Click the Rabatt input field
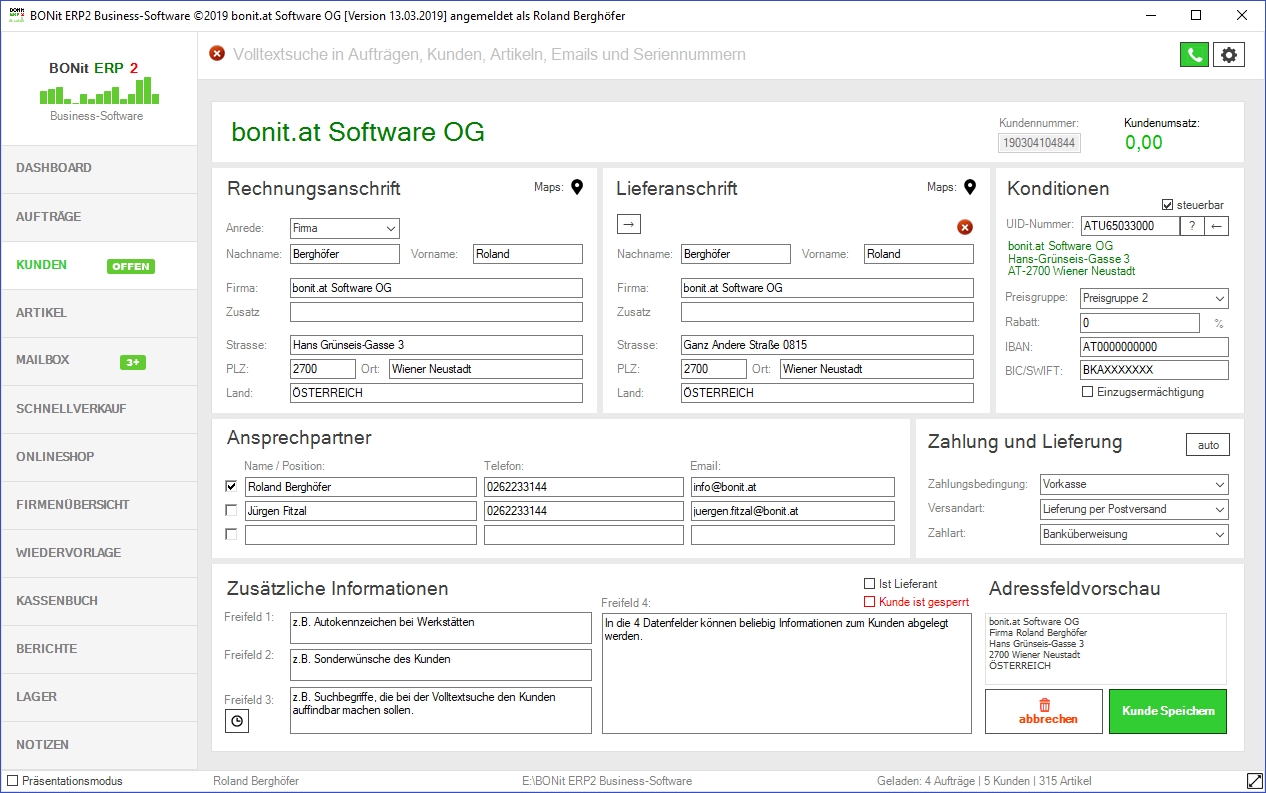 (1139, 323)
